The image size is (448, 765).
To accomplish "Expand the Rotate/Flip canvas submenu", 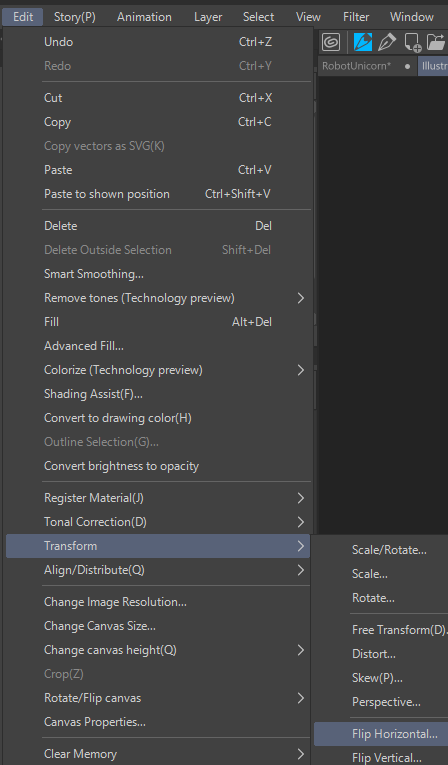I will [158, 698].
